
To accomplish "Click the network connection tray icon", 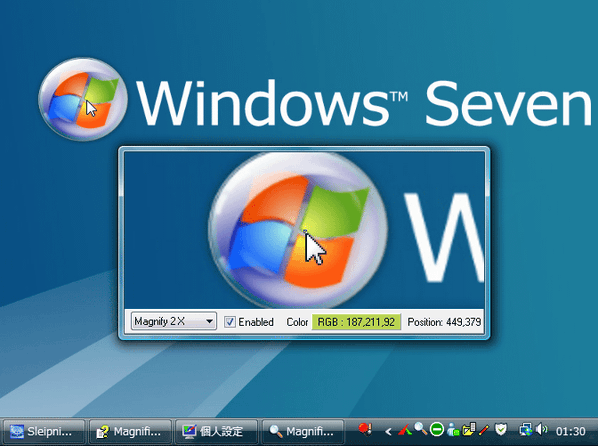I will (x=526, y=430).
